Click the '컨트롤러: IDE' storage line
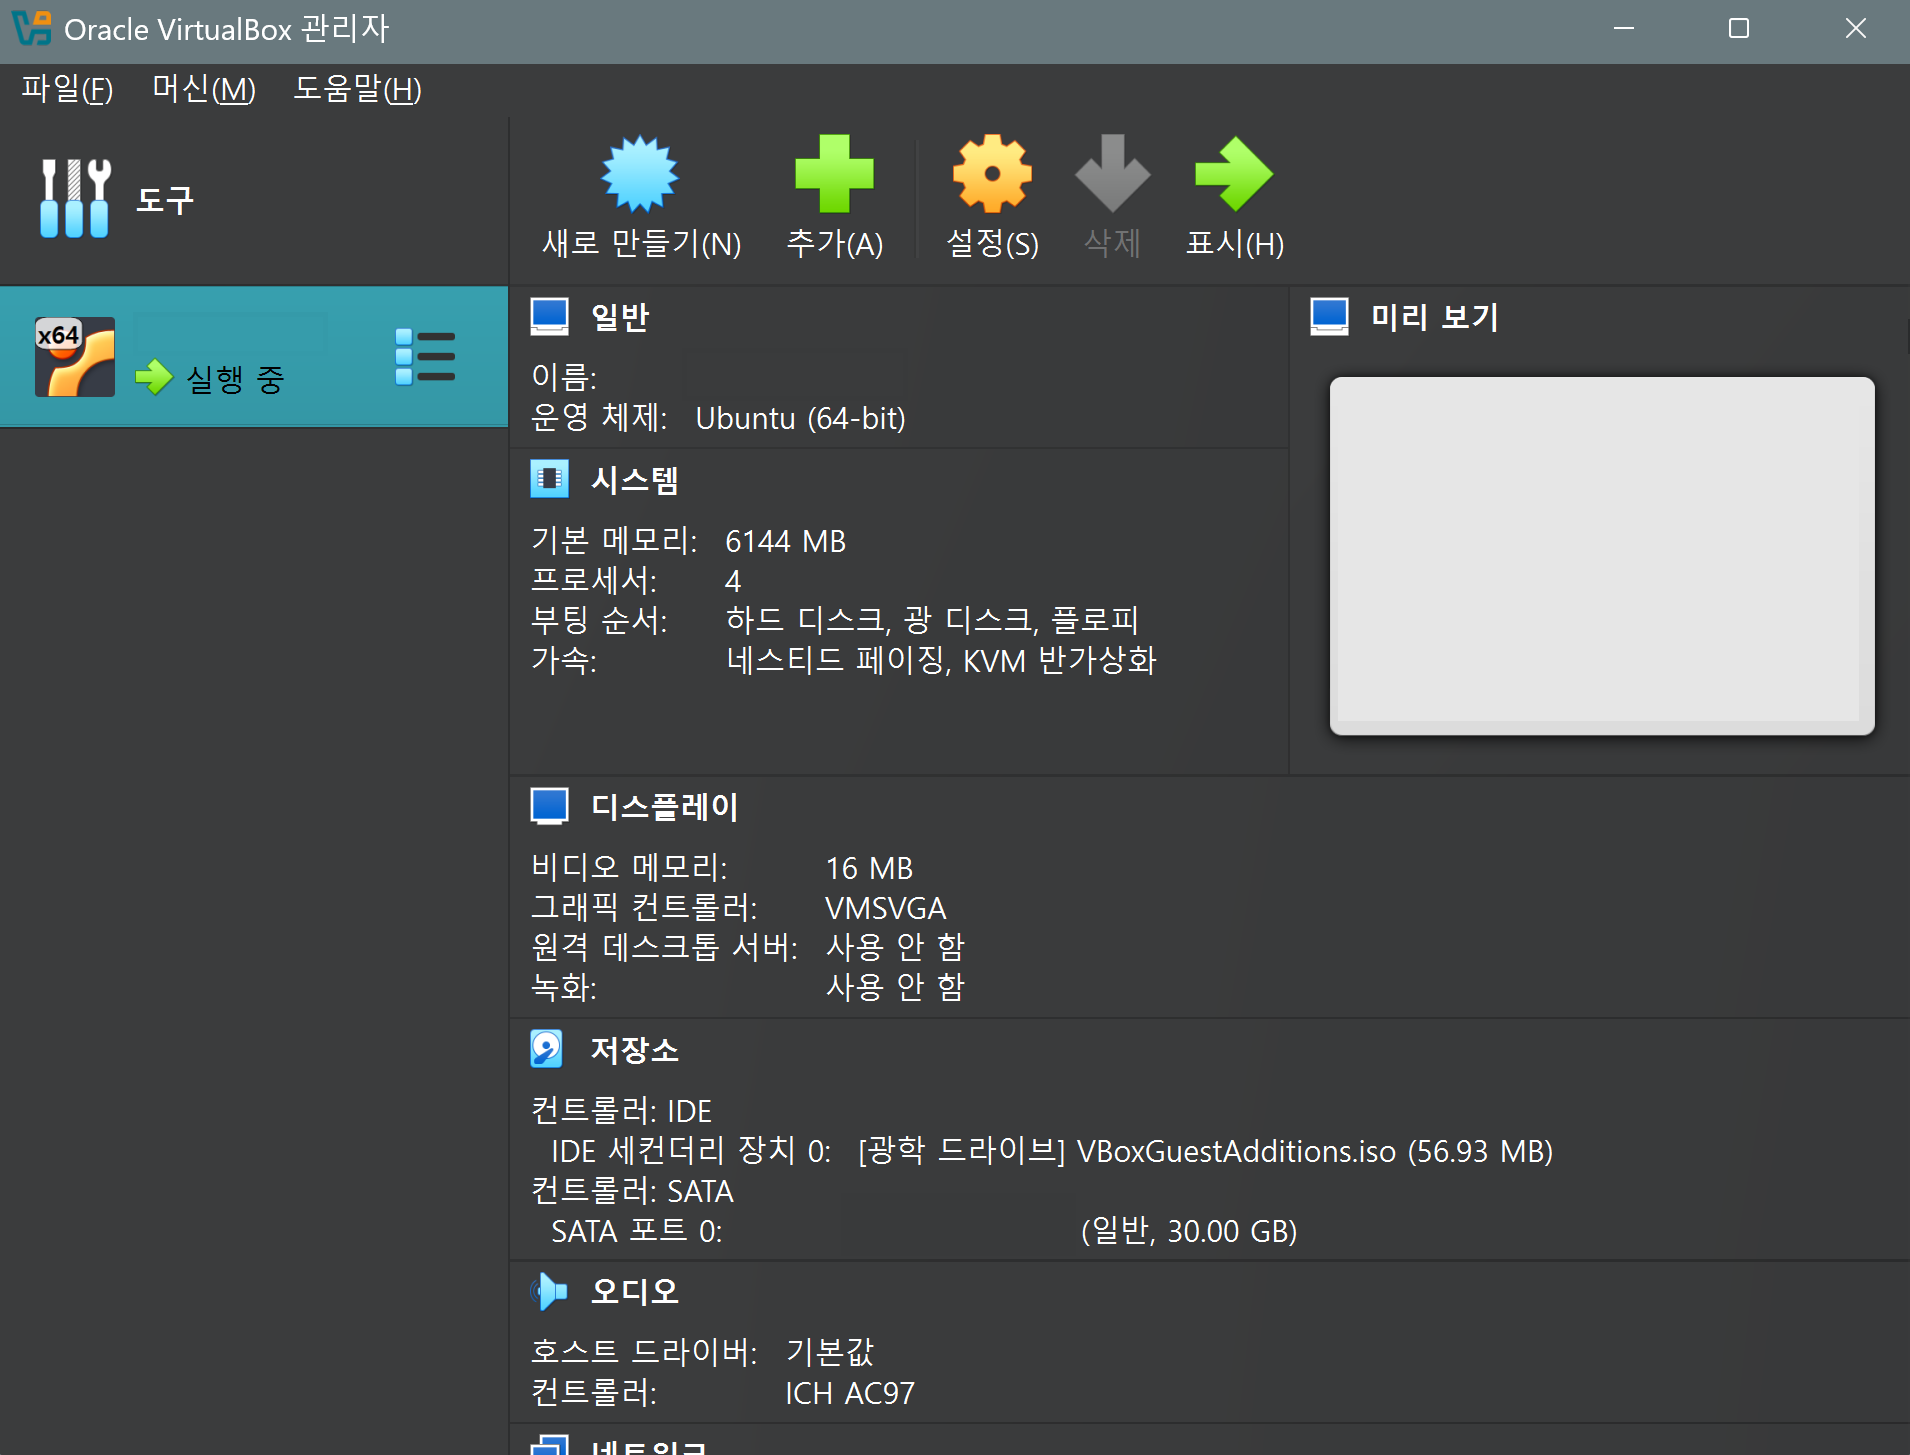 tap(621, 1111)
